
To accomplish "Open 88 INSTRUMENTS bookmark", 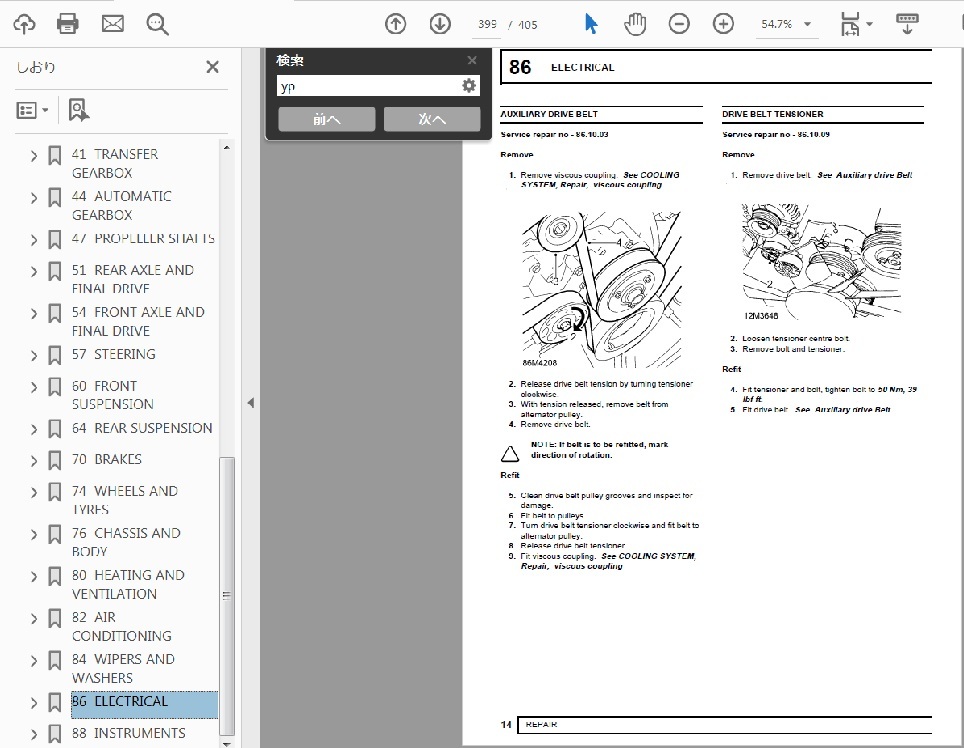I will tap(128, 733).
